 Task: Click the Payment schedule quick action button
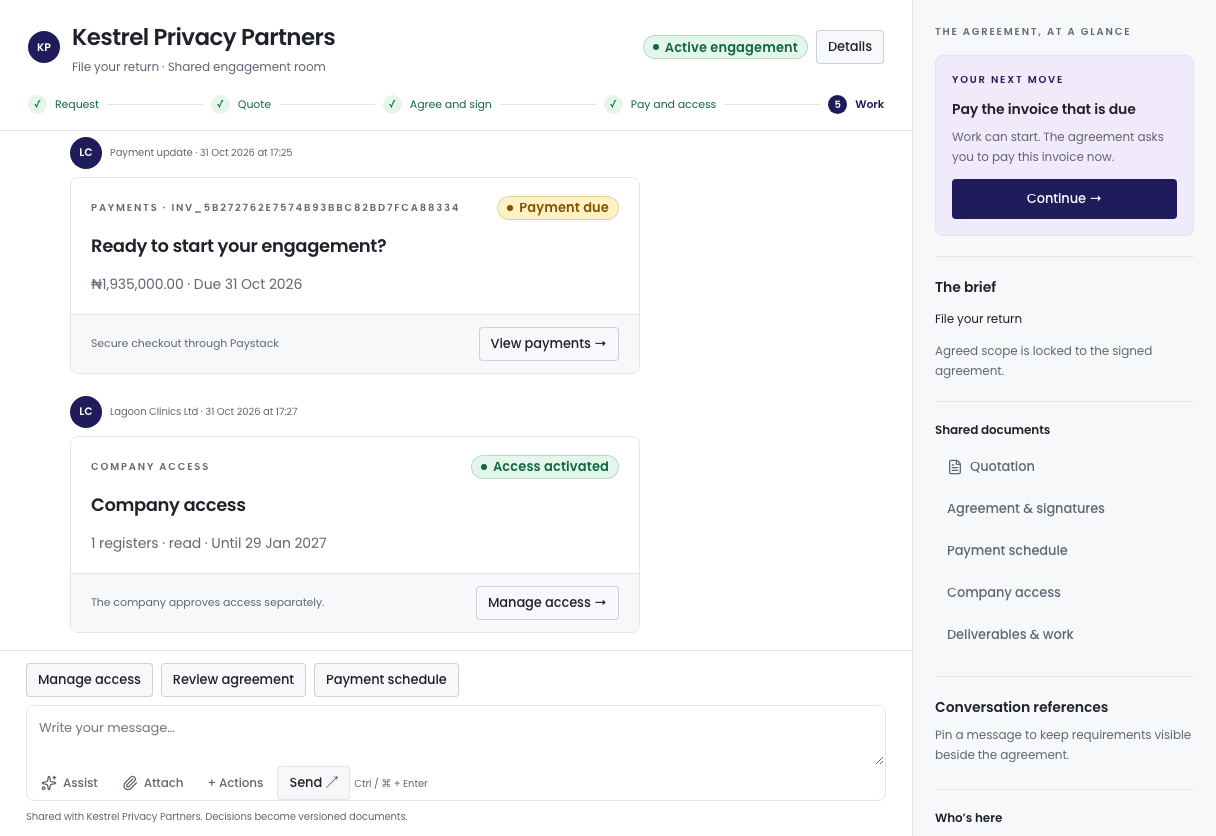[386, 680]
